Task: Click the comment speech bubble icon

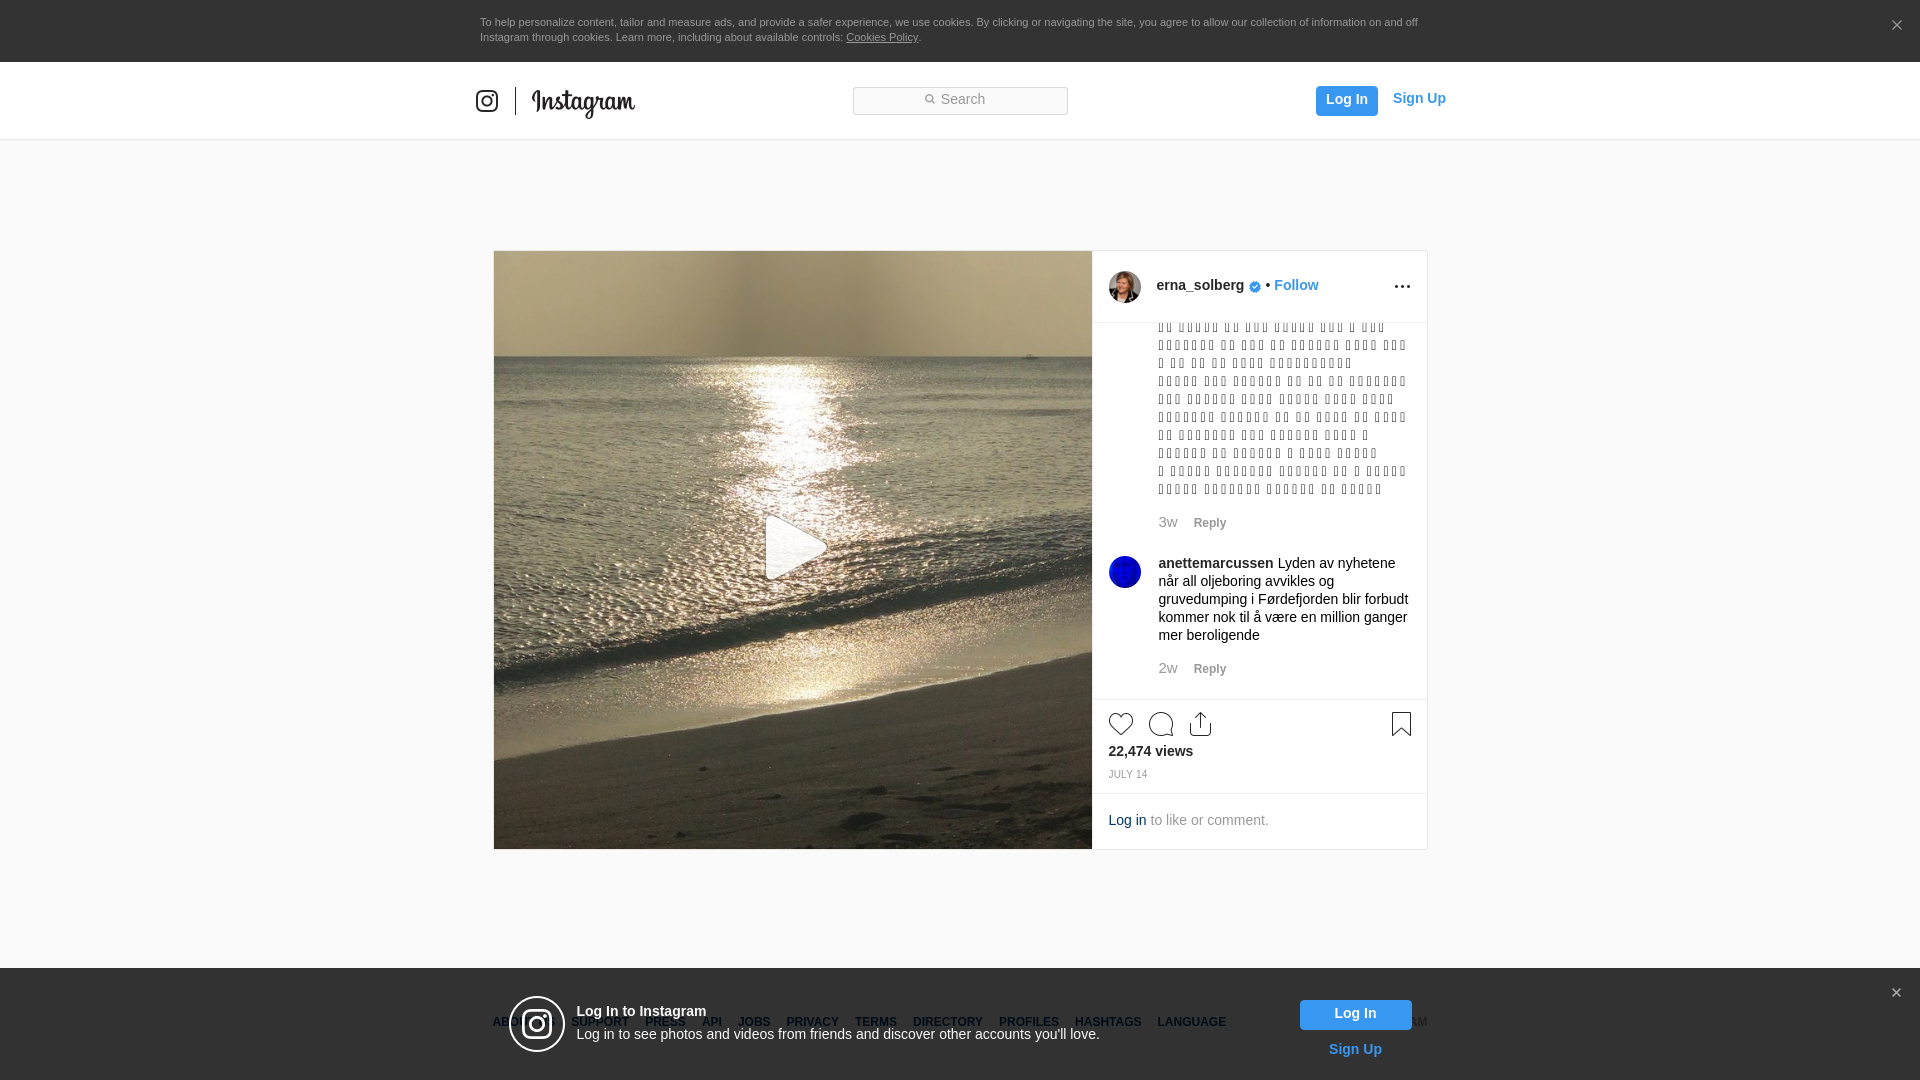Action: tap(1161, 724)
